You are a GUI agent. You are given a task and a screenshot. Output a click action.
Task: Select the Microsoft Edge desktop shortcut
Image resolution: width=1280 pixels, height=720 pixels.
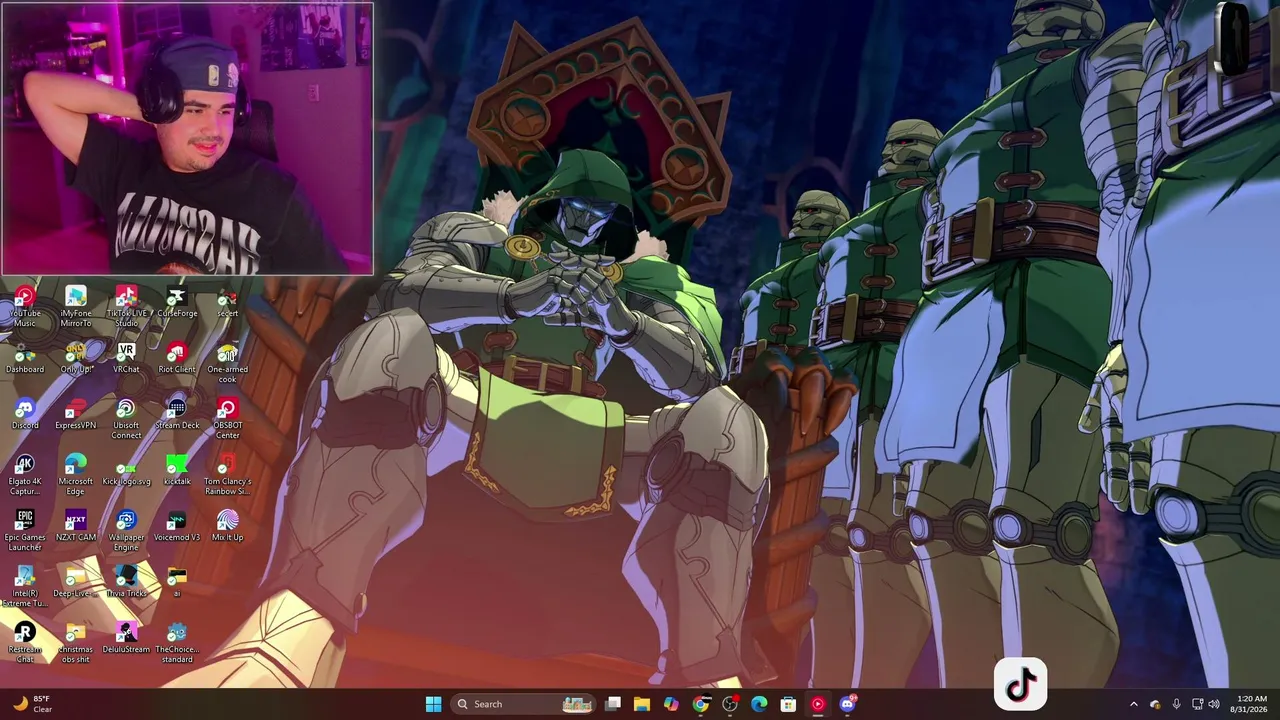pos(75,475)
